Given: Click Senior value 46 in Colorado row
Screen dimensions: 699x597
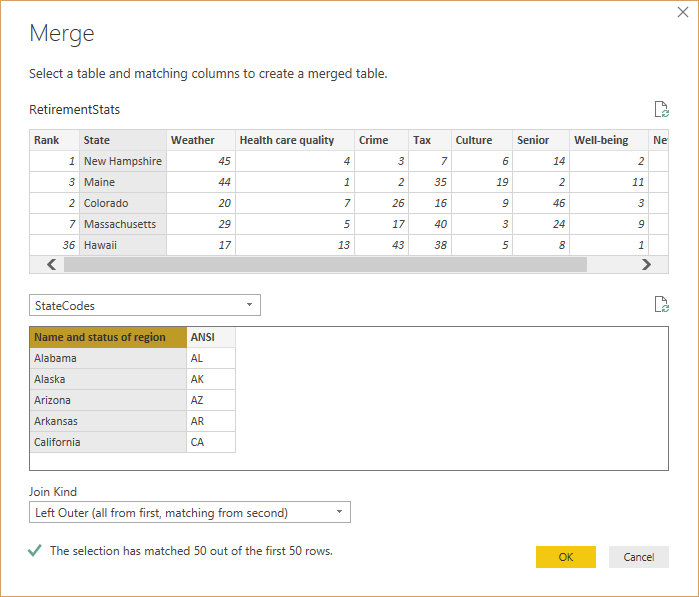Looking at the screenshot, I should [541, 203].
